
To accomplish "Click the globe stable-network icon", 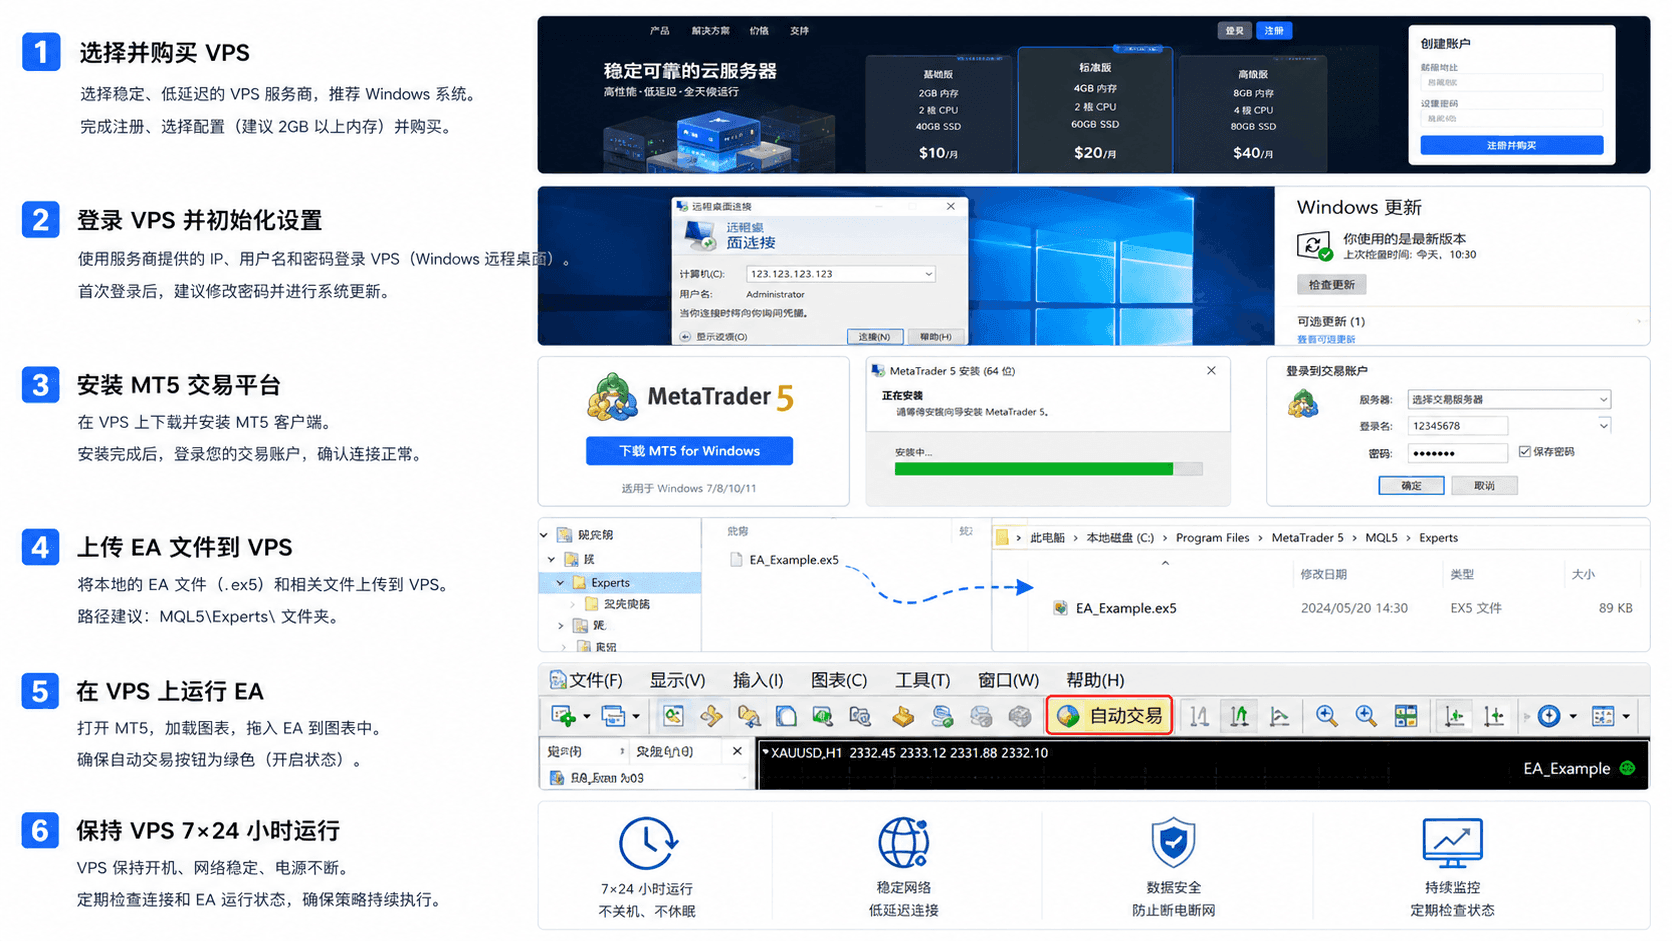I will pos(903,842).
